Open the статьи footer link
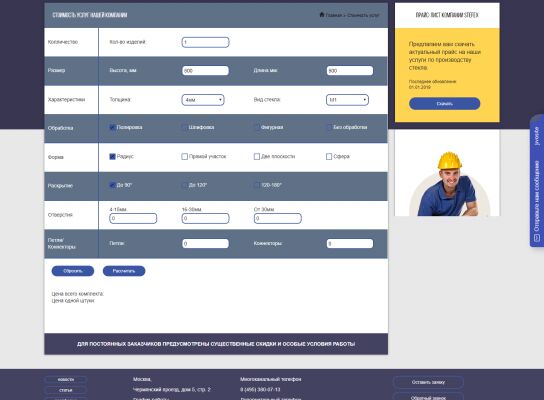544x400 pixels. coord(66,390)
